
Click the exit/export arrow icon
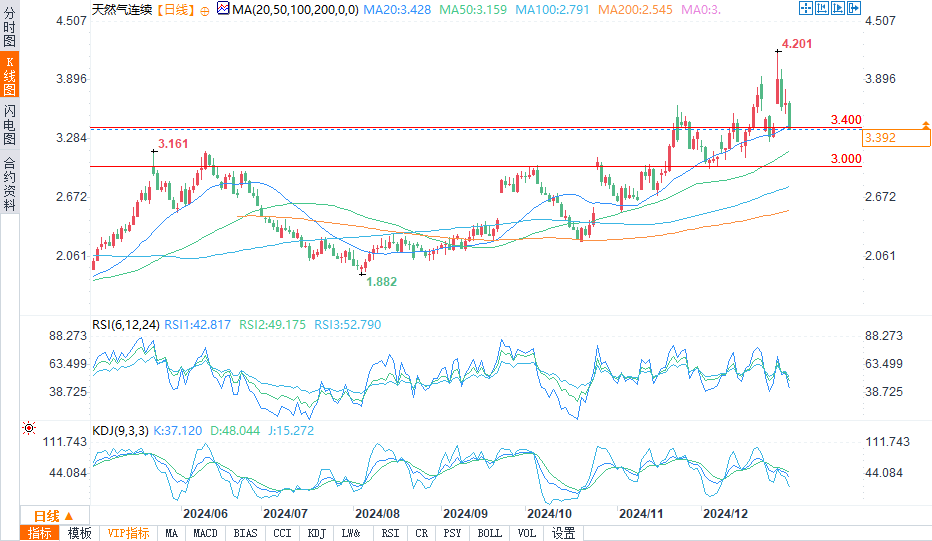coord(854,8)
